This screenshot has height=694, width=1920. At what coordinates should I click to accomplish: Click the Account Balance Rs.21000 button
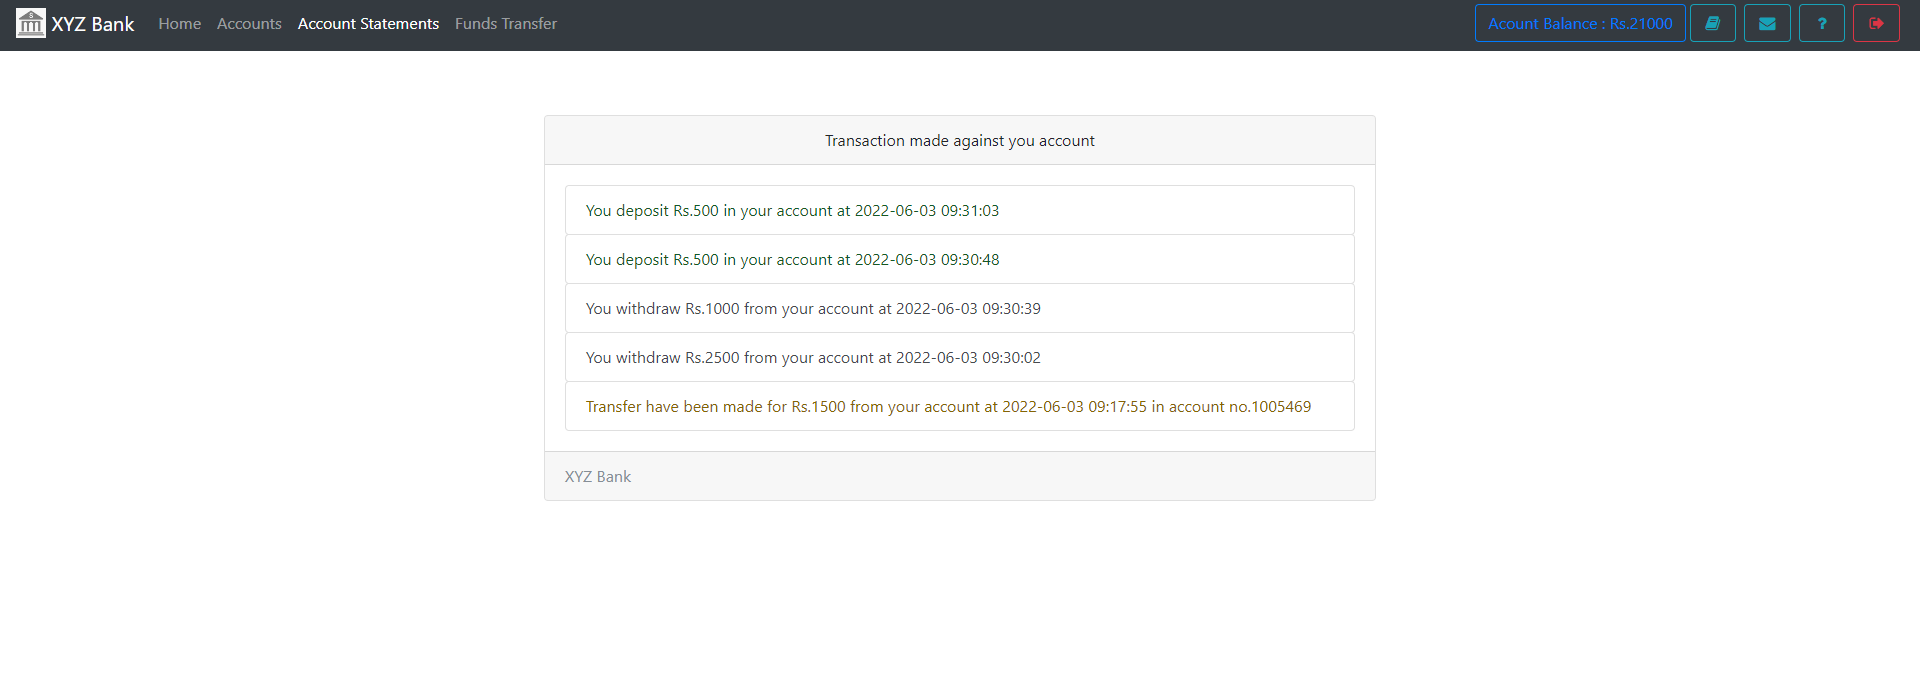[x=1580, y=23]
